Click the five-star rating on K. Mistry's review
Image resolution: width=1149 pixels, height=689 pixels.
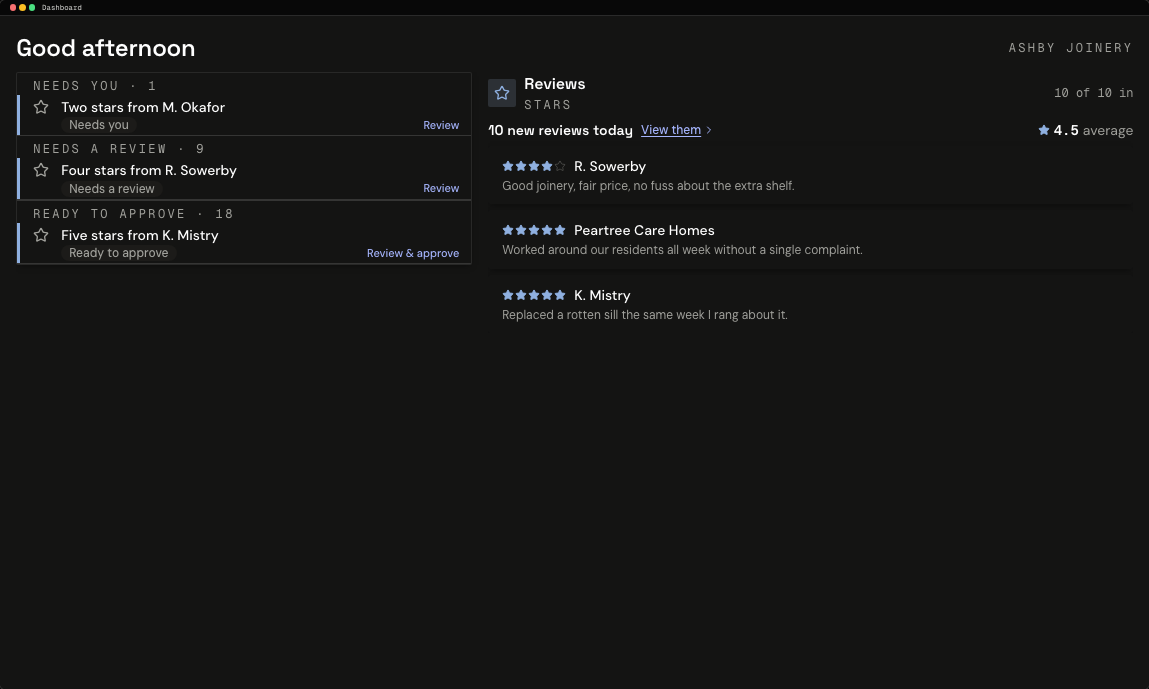(533, 295)
